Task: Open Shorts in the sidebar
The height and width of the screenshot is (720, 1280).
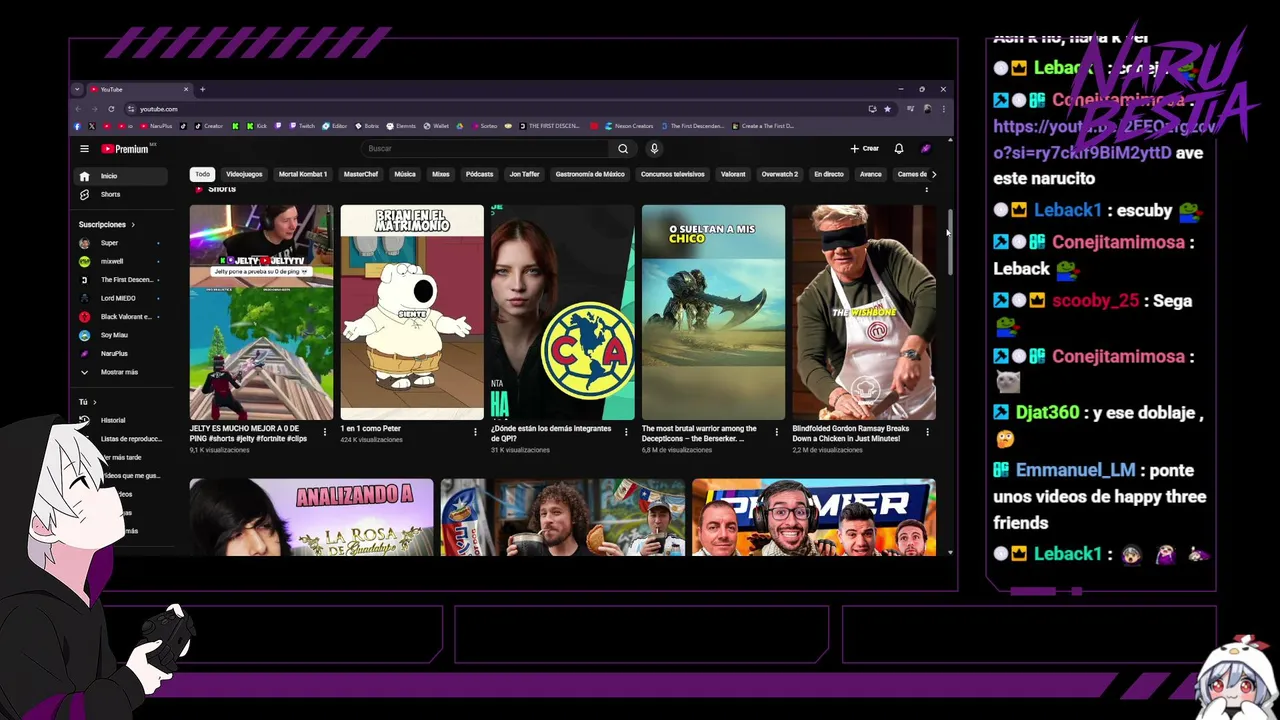Action: click(x=122, y=194)
